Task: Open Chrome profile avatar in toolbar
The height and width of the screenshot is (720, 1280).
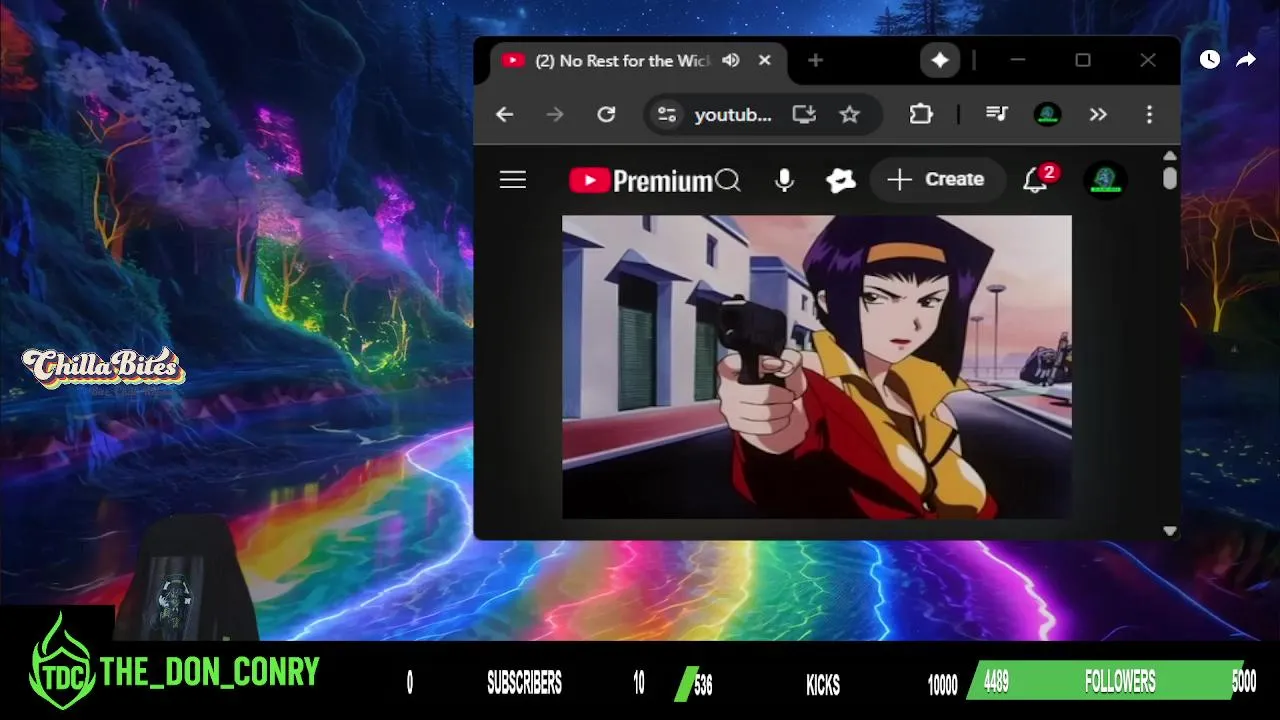Action: click(1047, 115)
